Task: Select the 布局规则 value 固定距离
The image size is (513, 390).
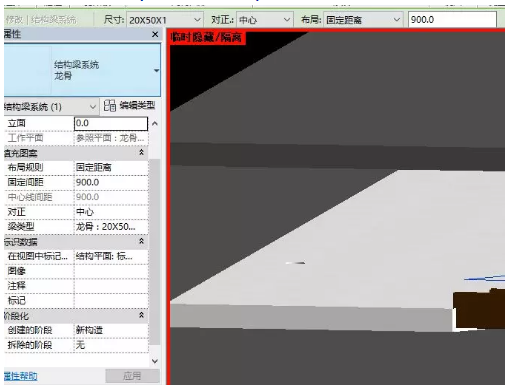Action: [111, 167]
